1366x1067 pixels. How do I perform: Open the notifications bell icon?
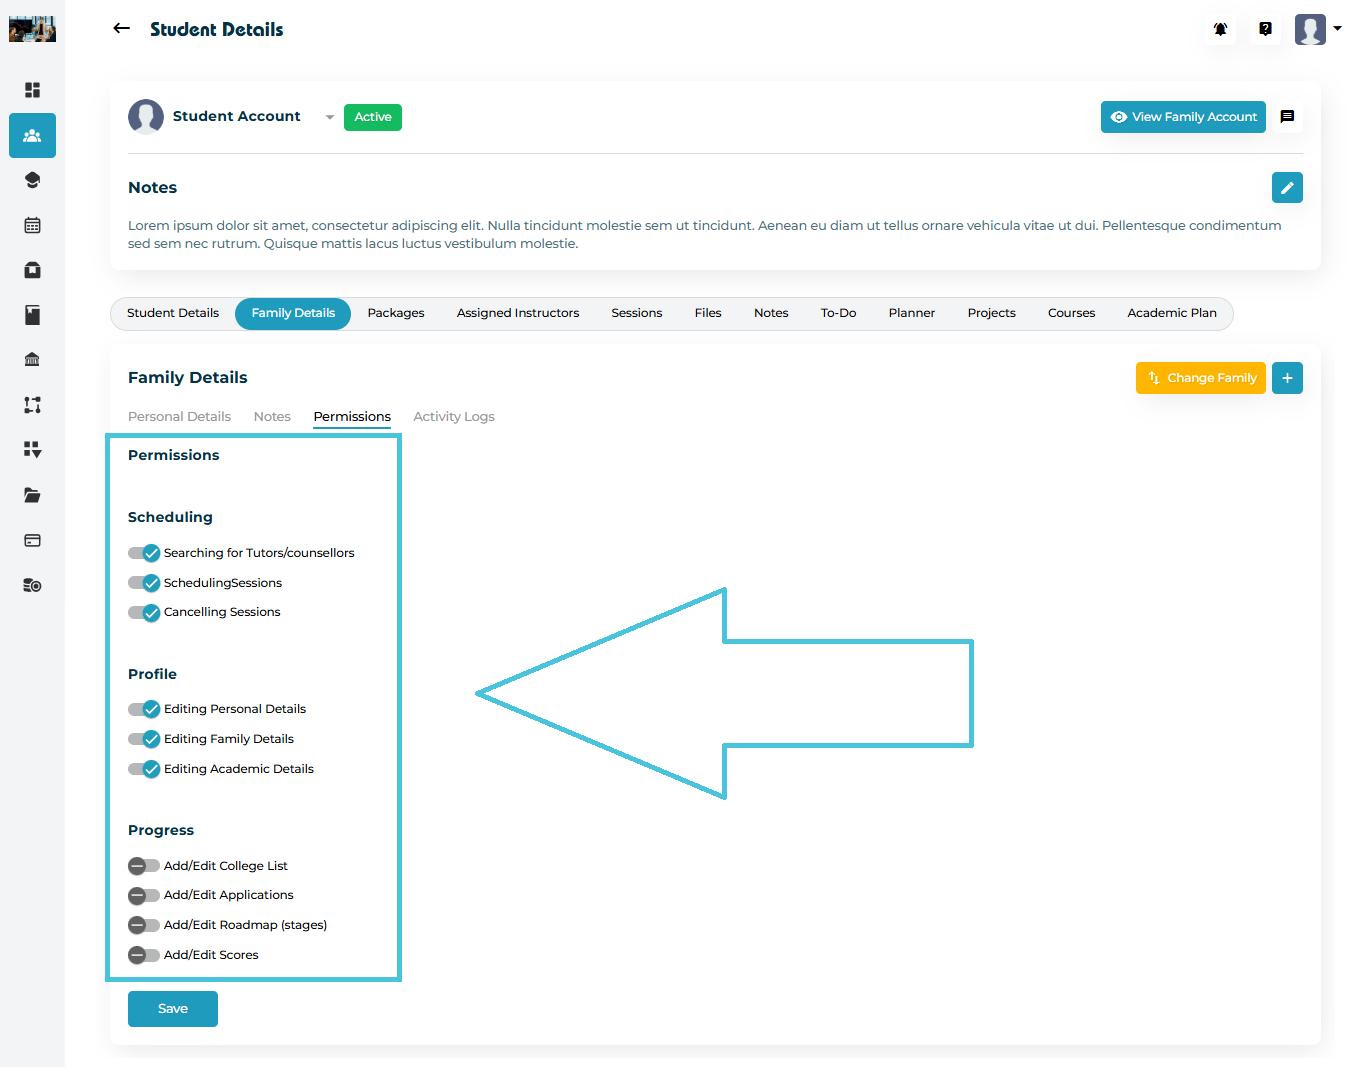pyautogui.click(x=1220, y=29)
